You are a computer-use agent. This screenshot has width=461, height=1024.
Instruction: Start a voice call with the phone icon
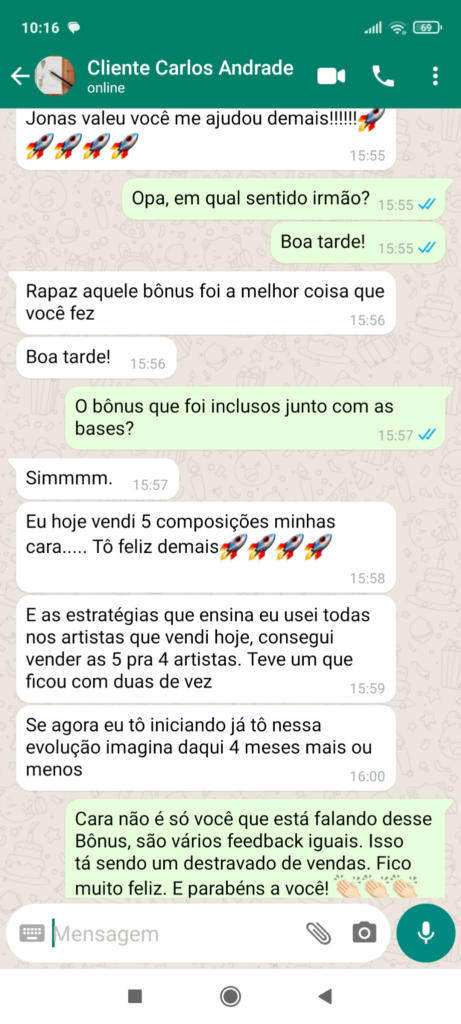click(383, 76)
